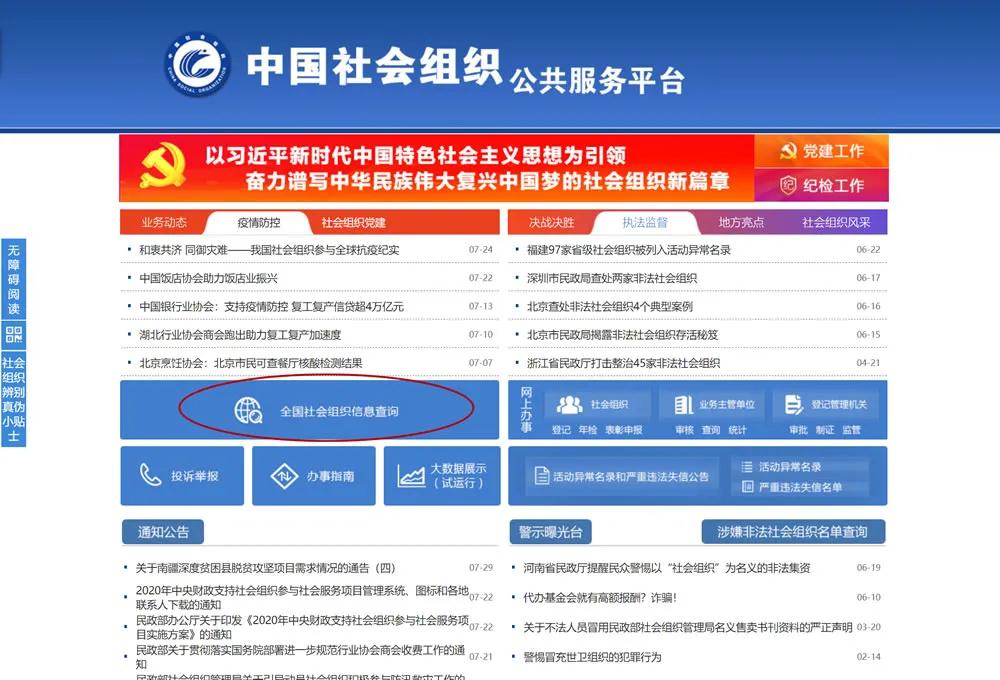The height and width of the screenshot is (680, 1000).
Task: Click the 登记管理机关 document icon
Action: coord(794,404)
